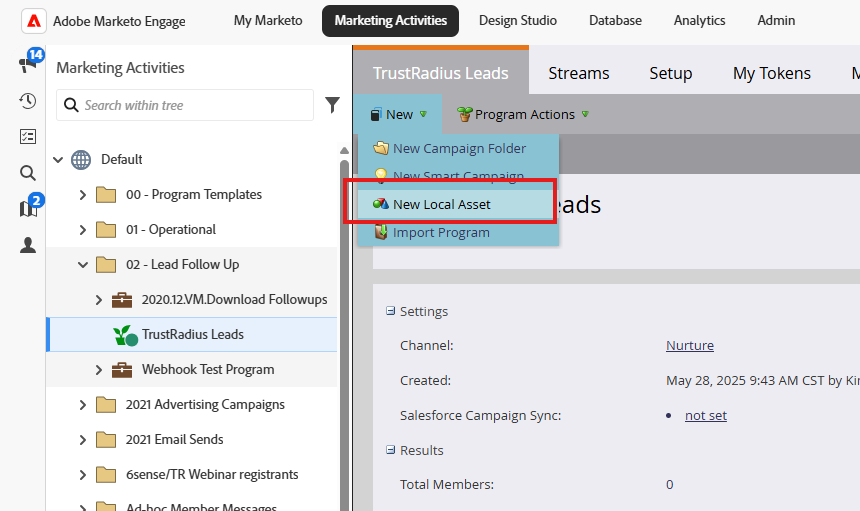Expand the 6sense/TR Webinar registrants chevron

(83, 475)
